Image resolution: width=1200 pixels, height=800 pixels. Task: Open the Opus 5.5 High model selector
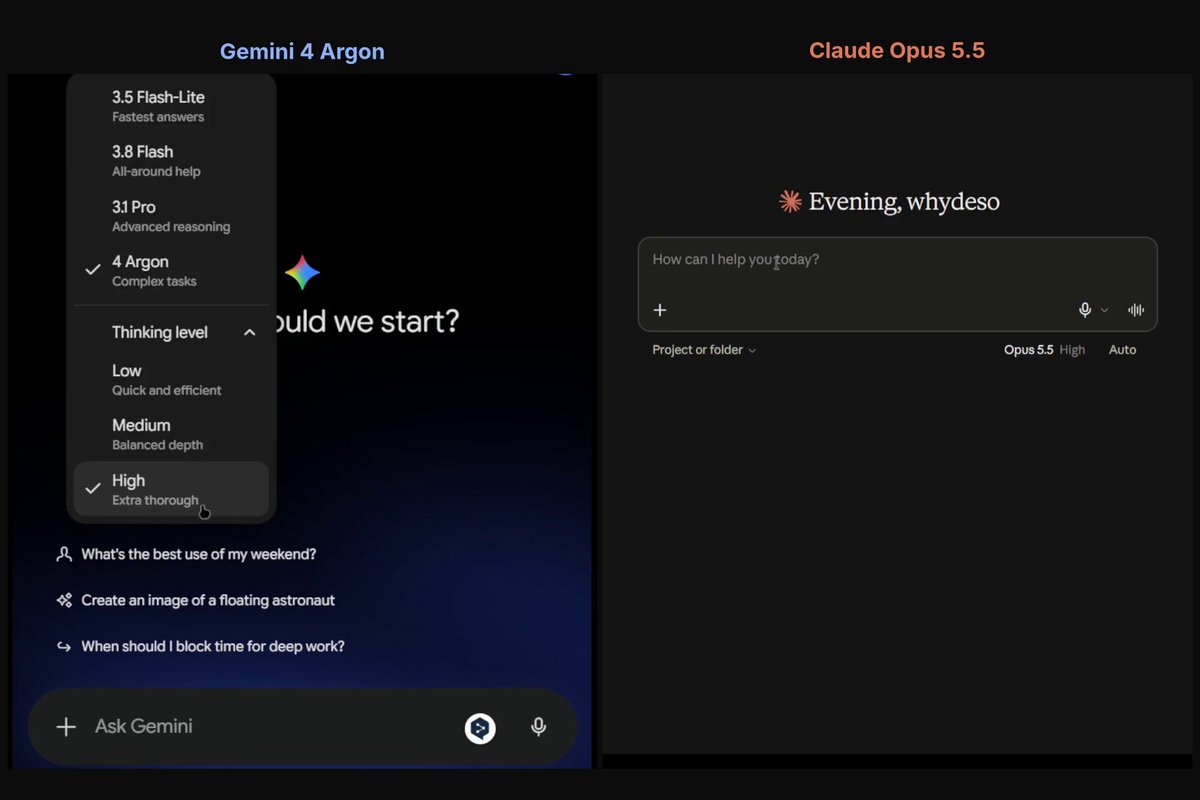click(x=1044, y=350)
